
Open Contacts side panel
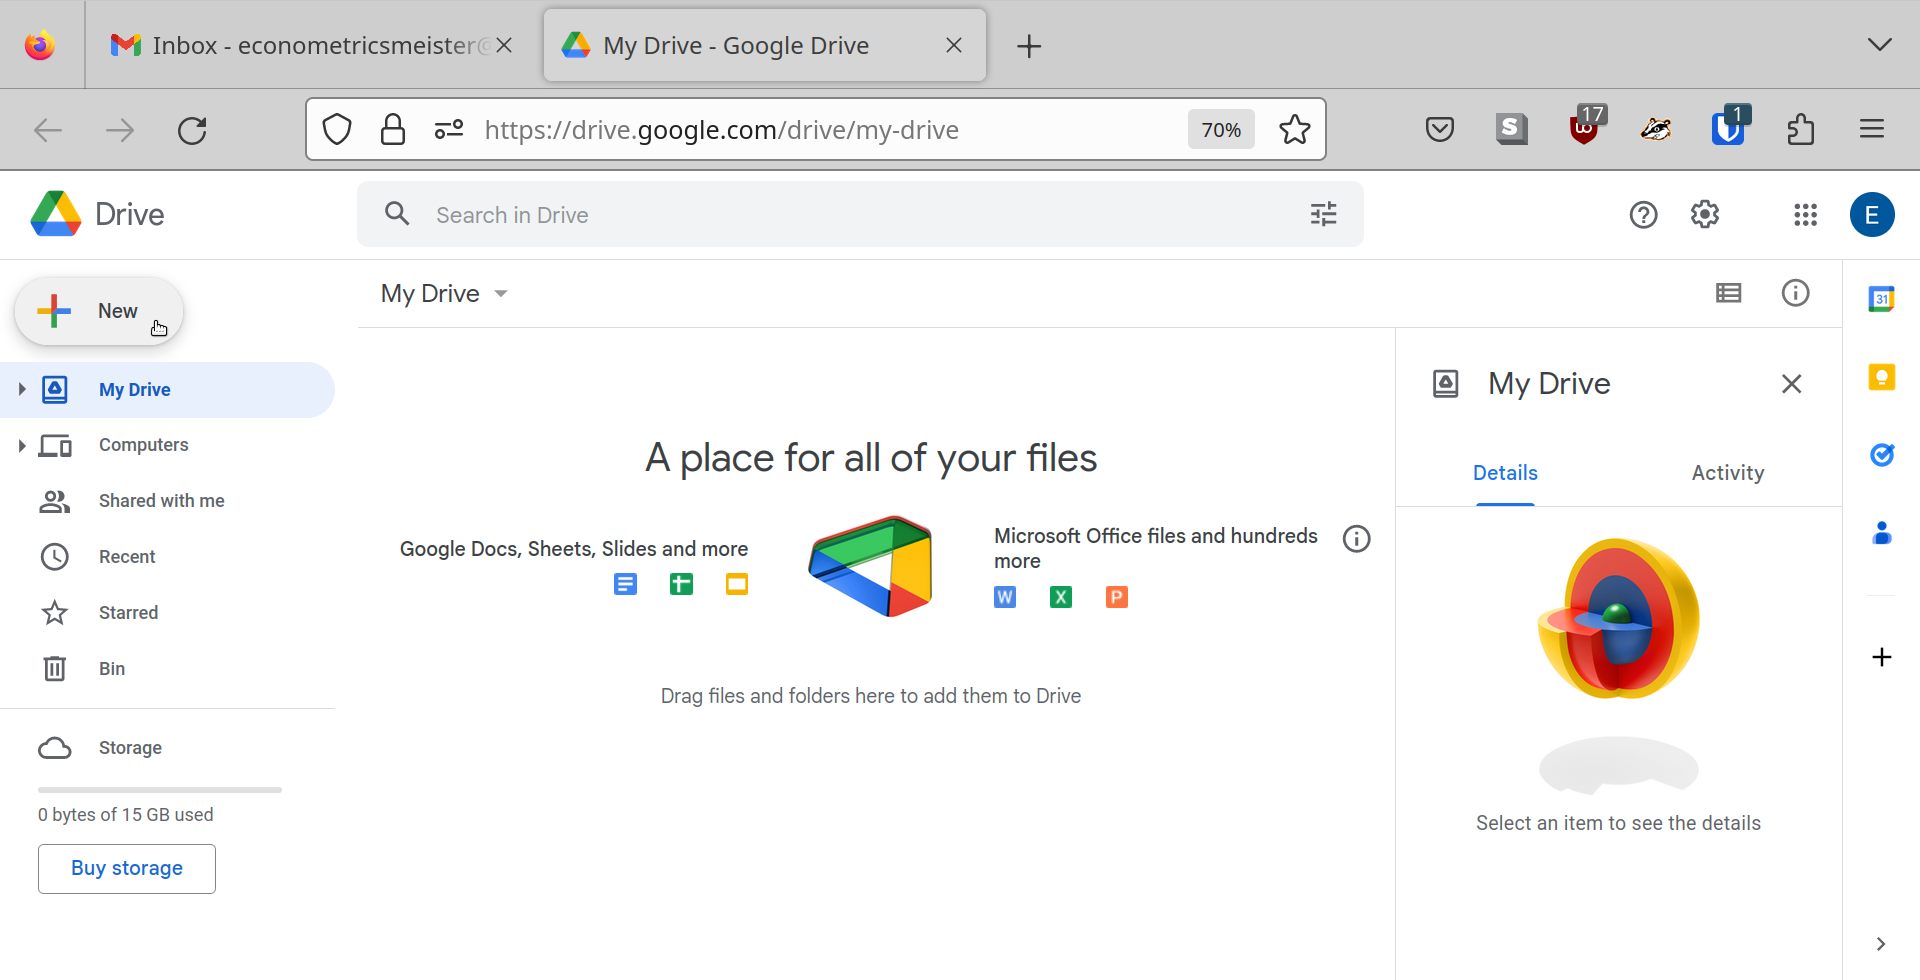tap(1882, 533)
